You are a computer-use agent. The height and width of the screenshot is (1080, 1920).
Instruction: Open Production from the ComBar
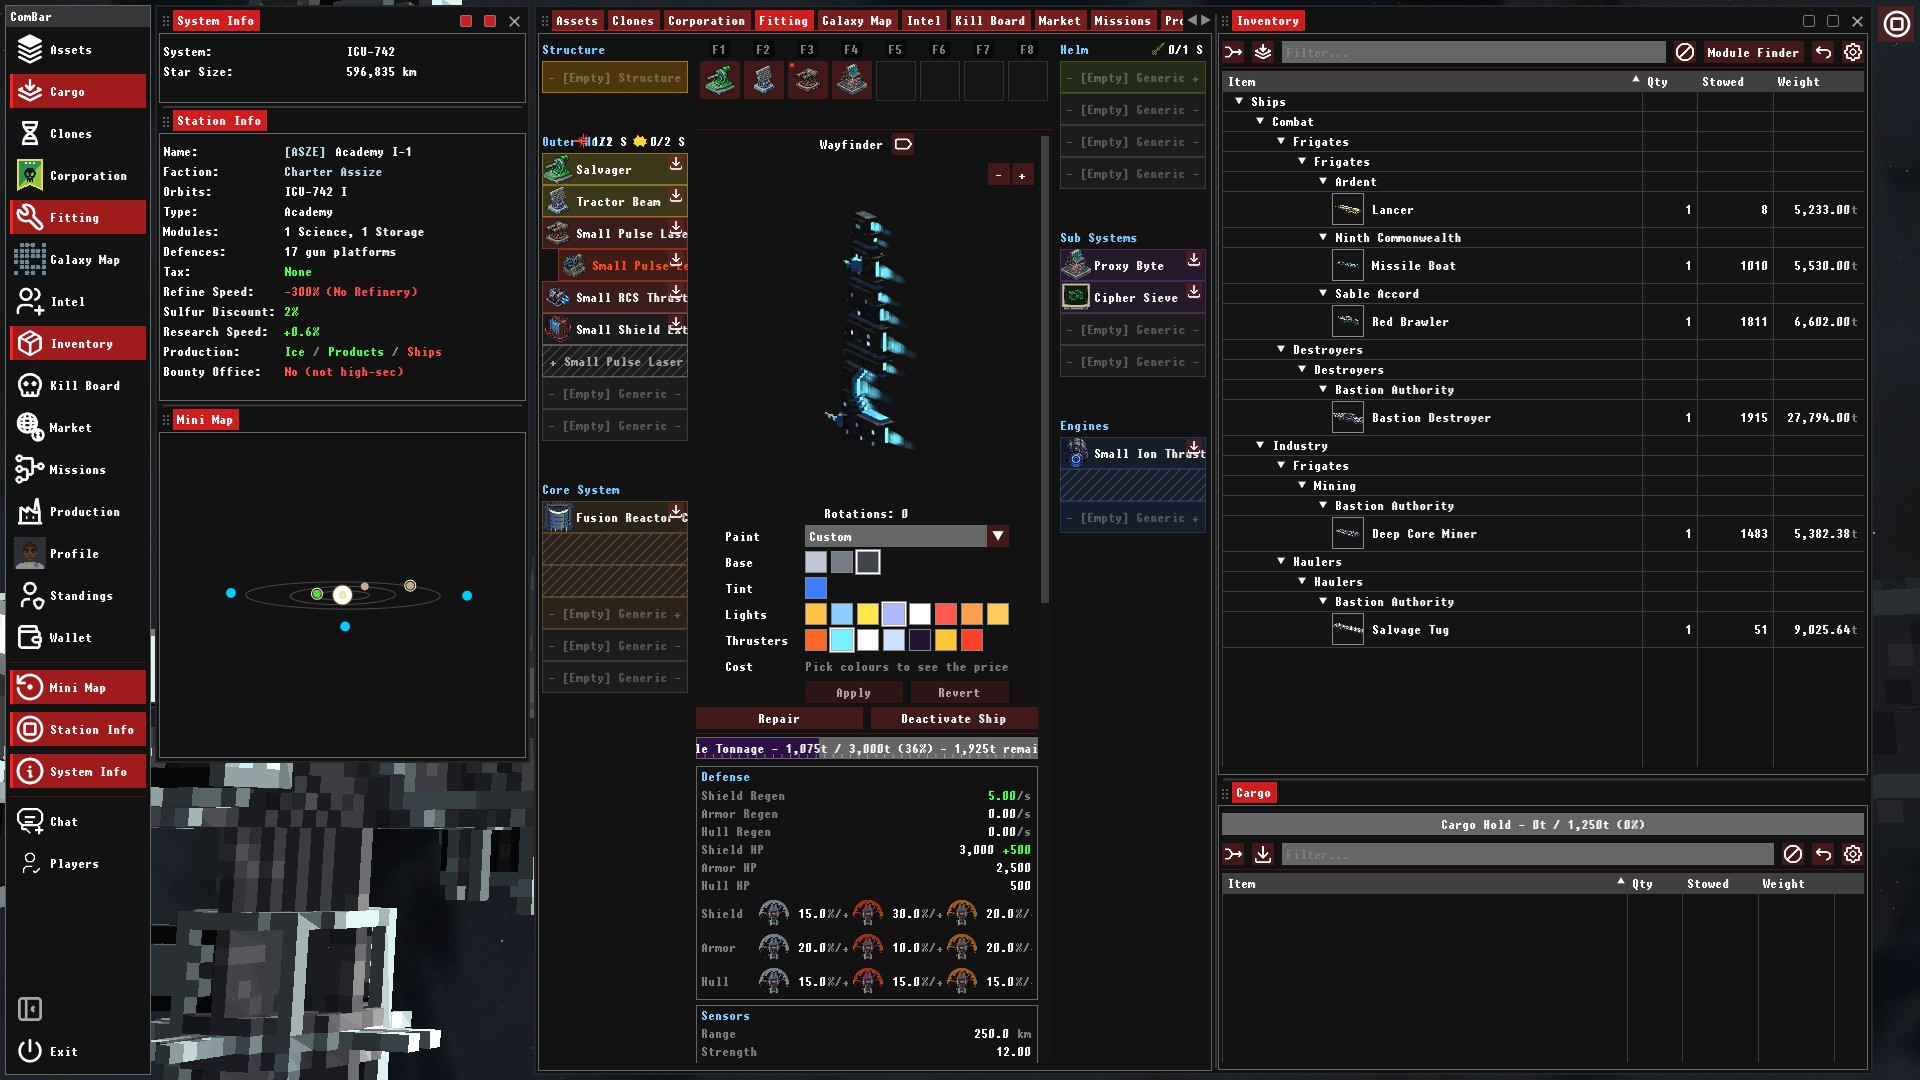tap(78, 511)
